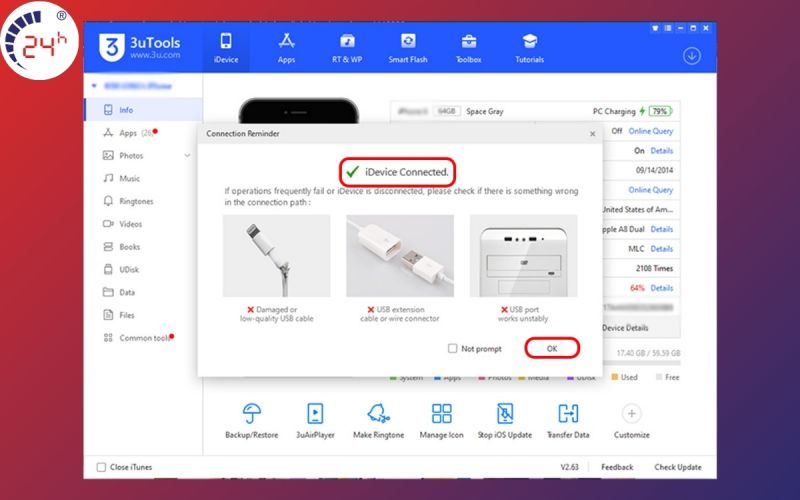The width and height of the screenshot is (800, 500).
Task: Expand the Photos chevron in sidebar
Action: tap(187, 155)
